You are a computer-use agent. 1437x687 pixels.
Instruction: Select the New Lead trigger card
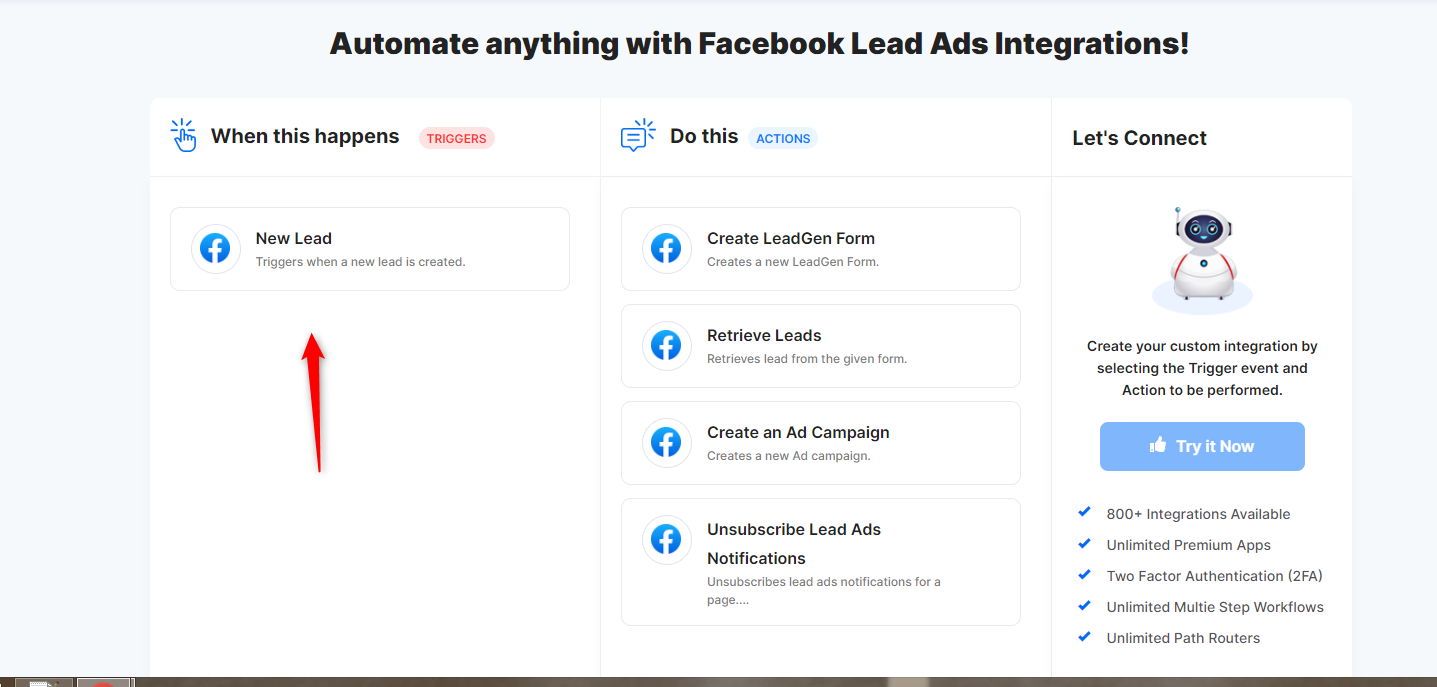coord(370,249)
